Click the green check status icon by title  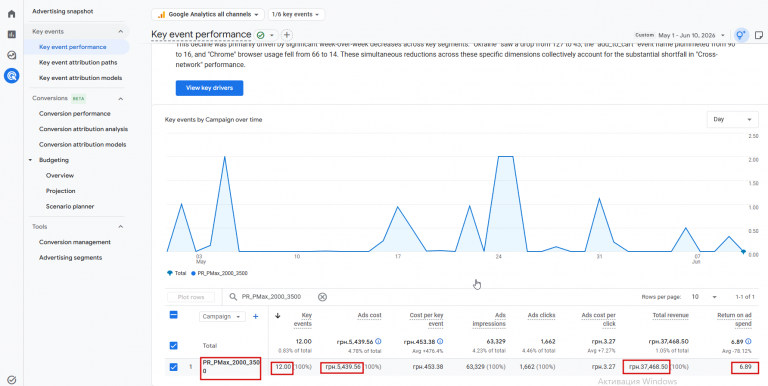pos(261,35)
